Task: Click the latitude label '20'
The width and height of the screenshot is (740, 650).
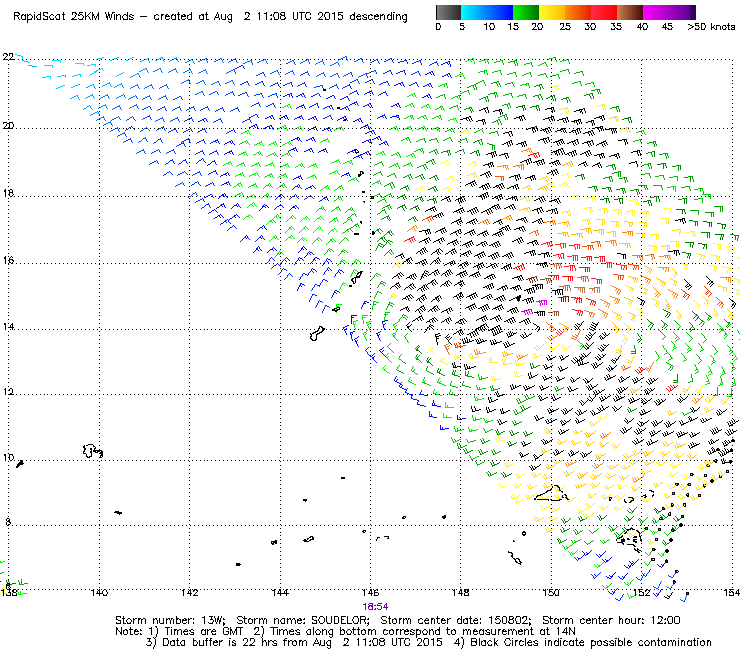Action: (8, 126)
